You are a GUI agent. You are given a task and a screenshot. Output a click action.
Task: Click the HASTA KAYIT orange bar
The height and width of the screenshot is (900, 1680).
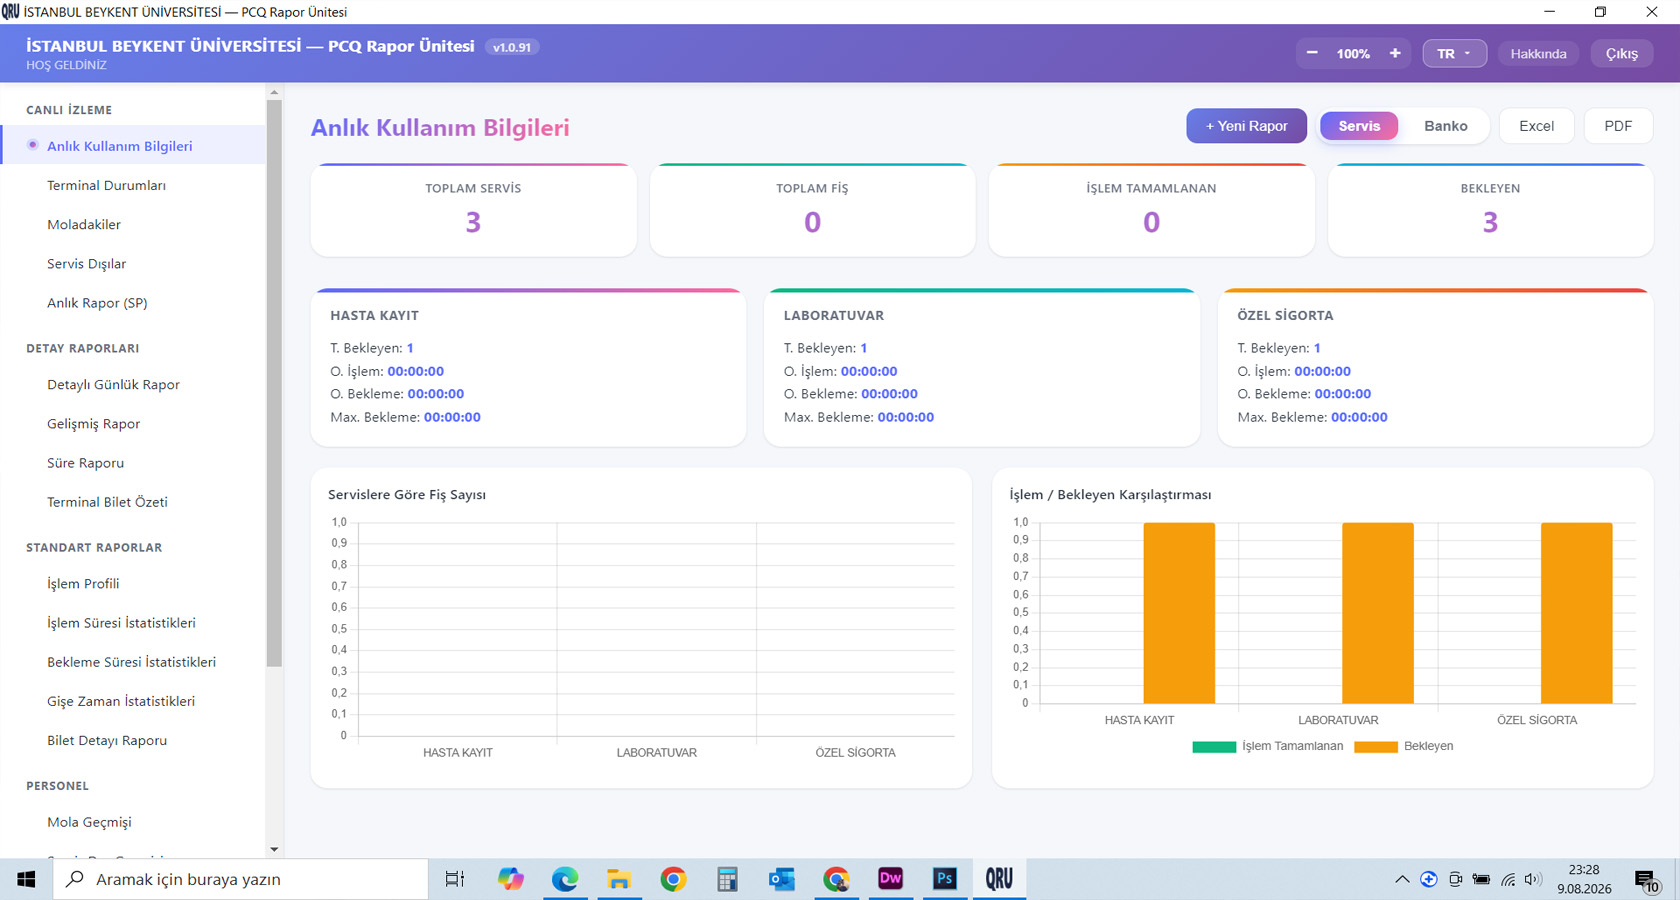point(1179,613)
